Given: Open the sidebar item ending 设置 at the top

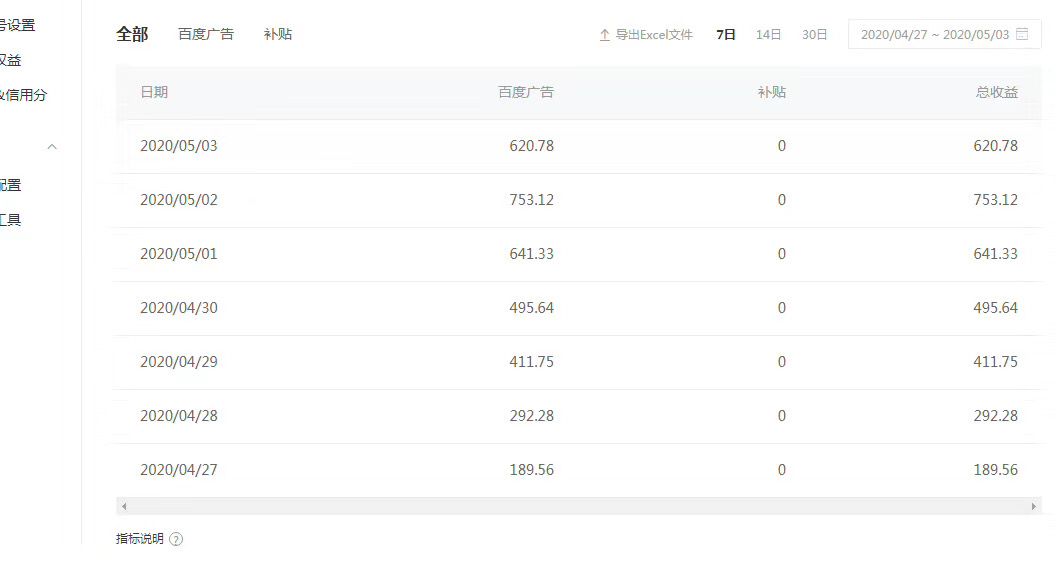Looking at the screenshot, I should [18, 26].
